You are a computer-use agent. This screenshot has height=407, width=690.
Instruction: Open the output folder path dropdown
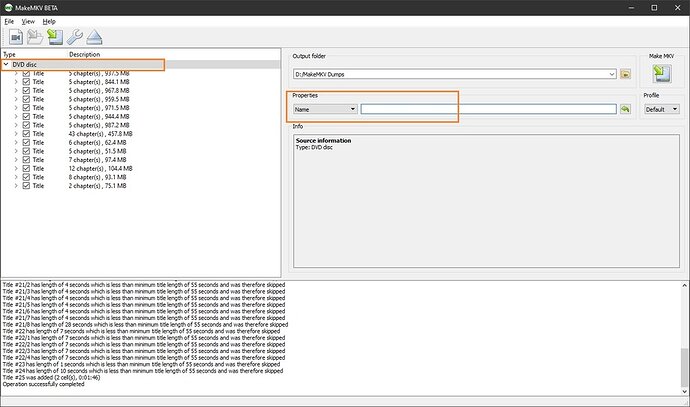coord(612,74)
